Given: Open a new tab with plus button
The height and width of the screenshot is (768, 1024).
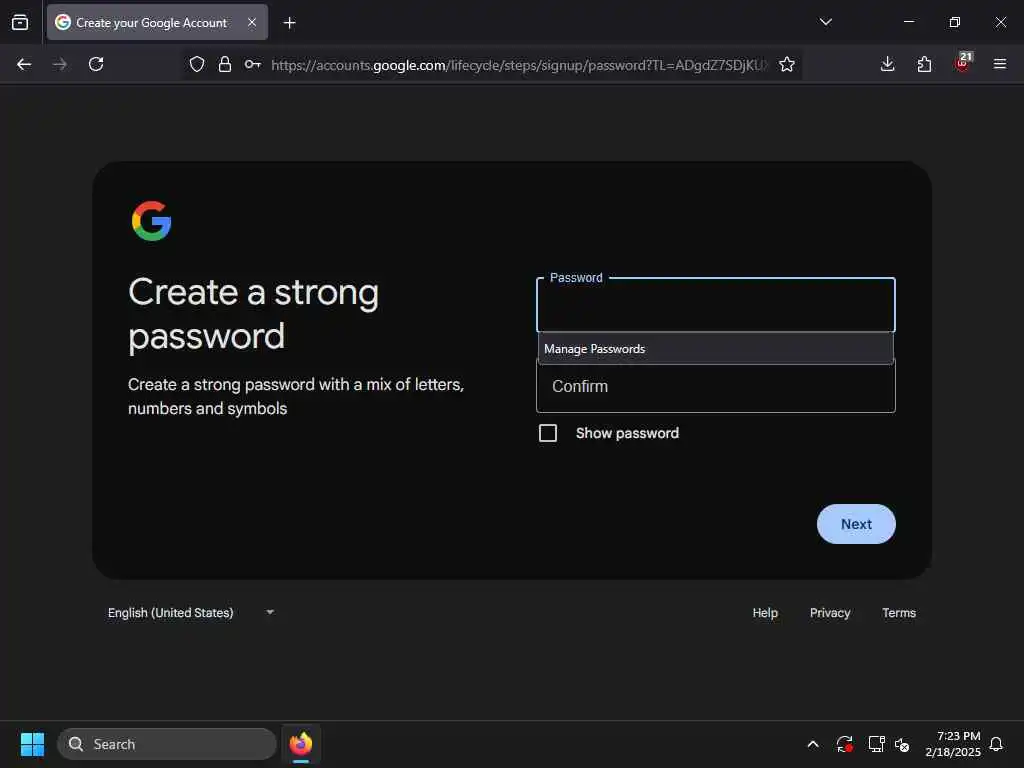Looking at the screenshot, I should point(289,23).
